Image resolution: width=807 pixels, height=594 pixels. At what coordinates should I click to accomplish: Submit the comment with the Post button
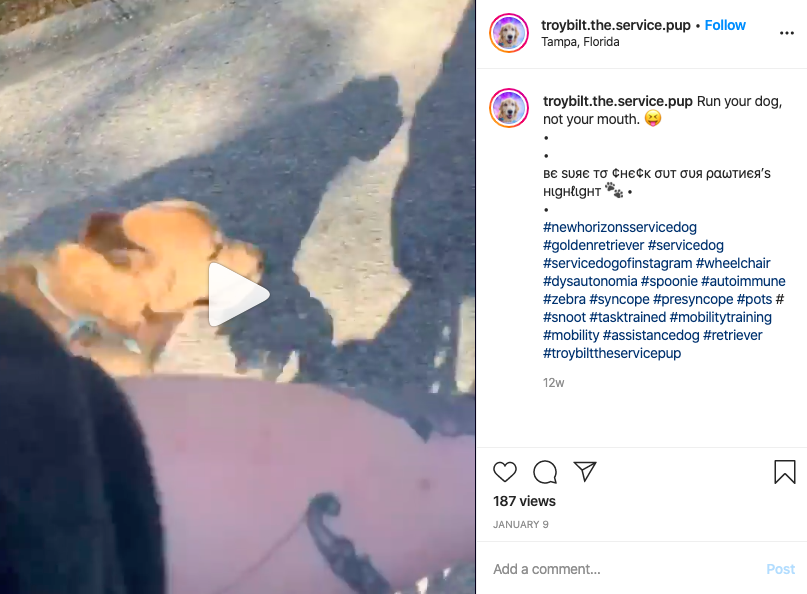tap(780, 569)
